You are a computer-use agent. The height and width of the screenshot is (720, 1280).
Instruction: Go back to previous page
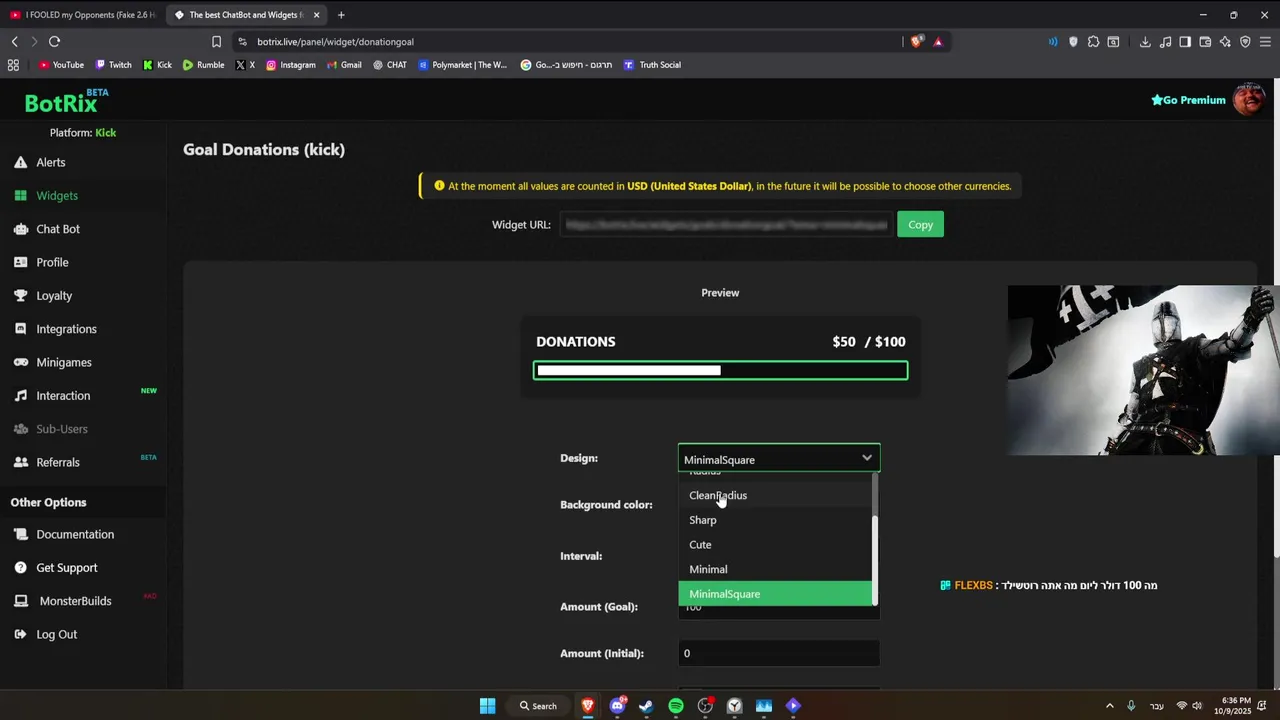tap(14, 42)
